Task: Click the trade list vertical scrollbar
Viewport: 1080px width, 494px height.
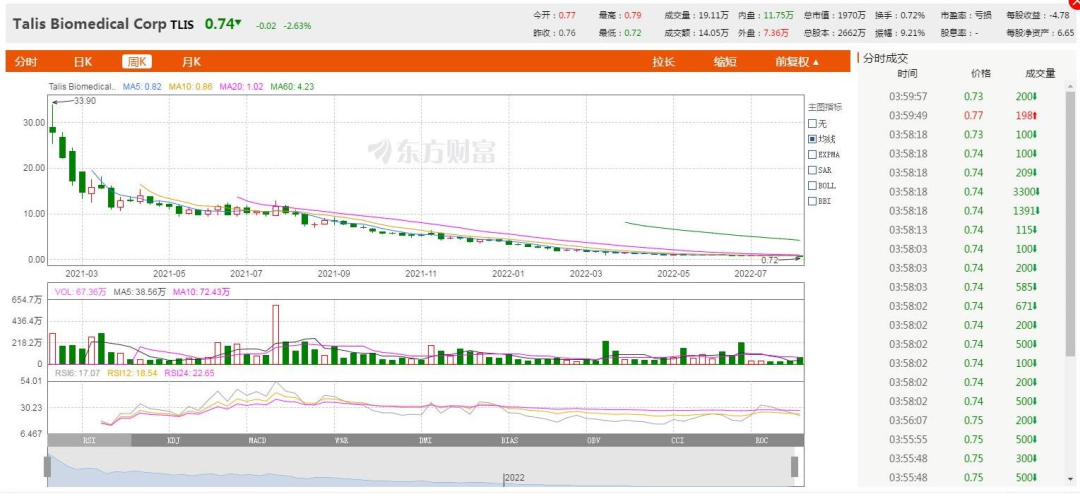Action: click(1070, 224)
